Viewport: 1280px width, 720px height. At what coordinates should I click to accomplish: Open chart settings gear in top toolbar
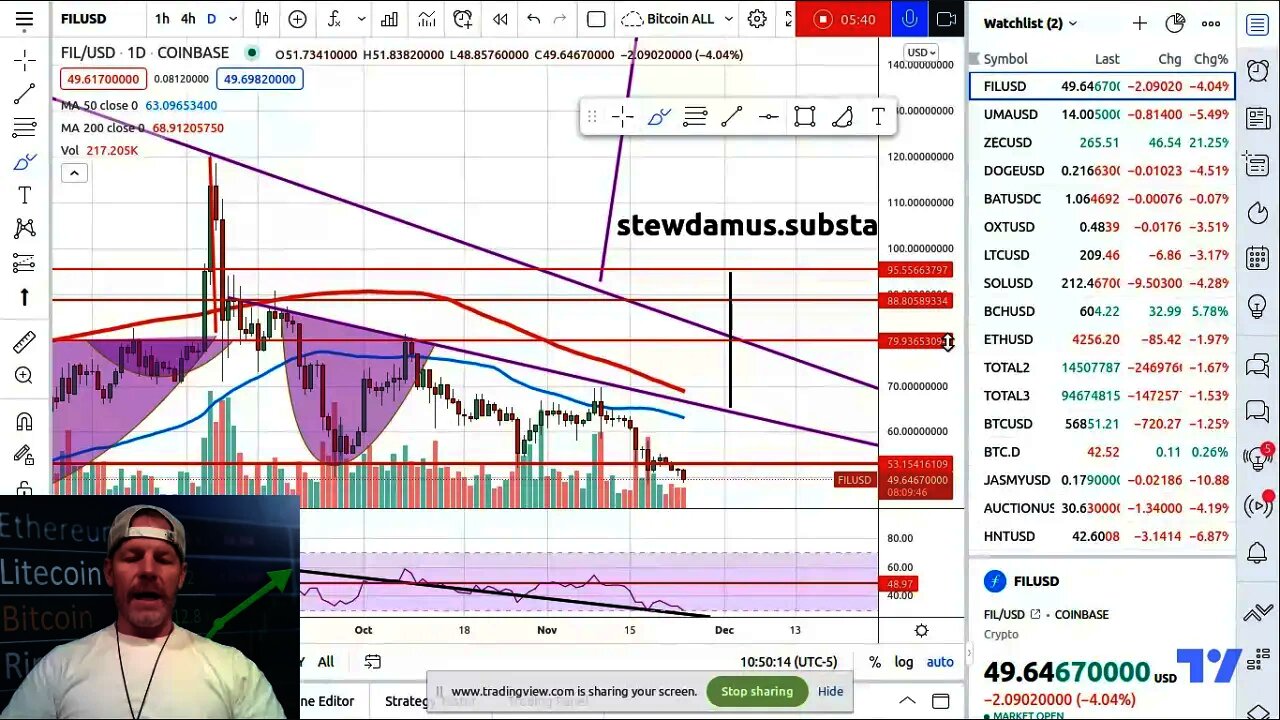pyautogui.click(x=757, y=19)
